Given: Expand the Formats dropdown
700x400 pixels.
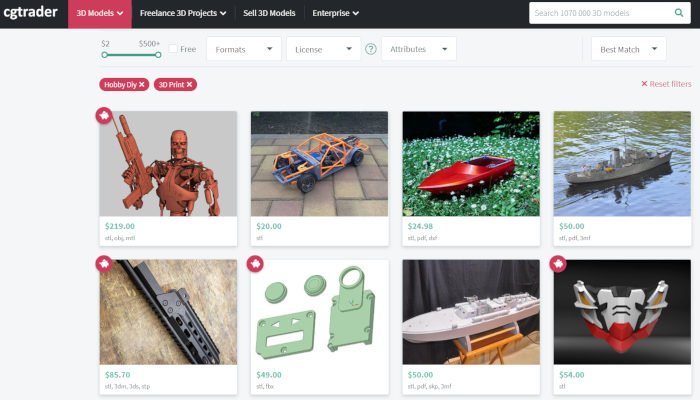Looking at the screenshot, I should point(243,49).
